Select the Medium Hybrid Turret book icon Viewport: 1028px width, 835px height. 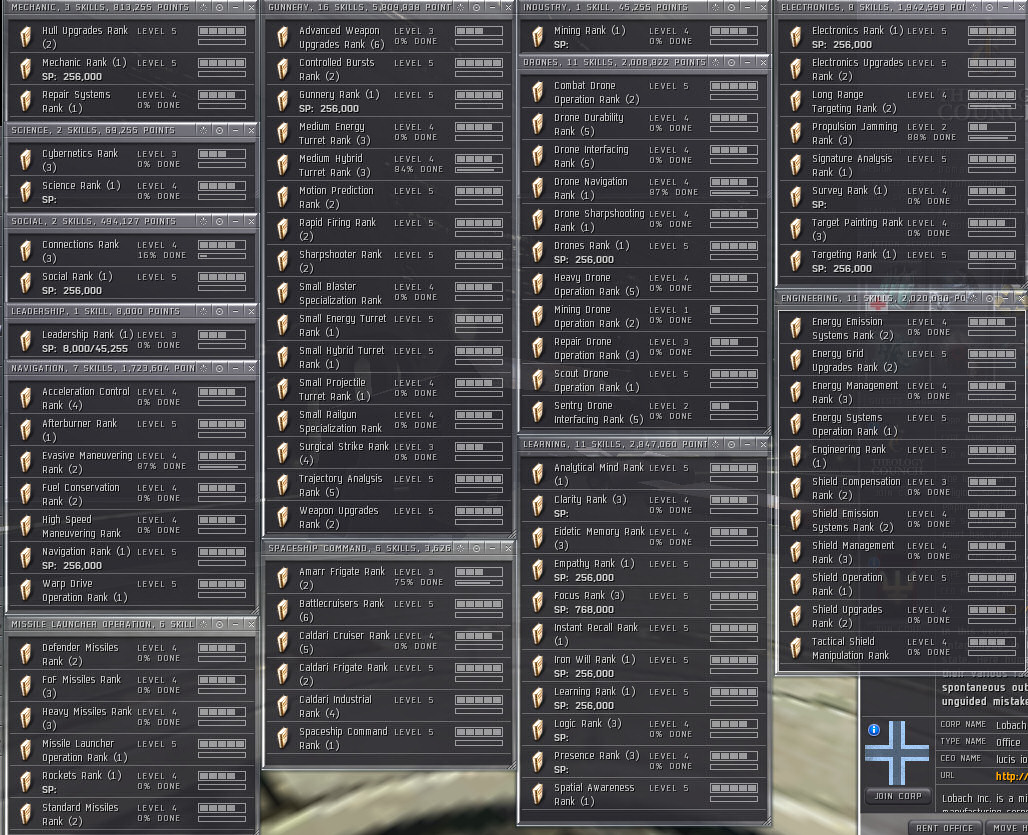283,165
